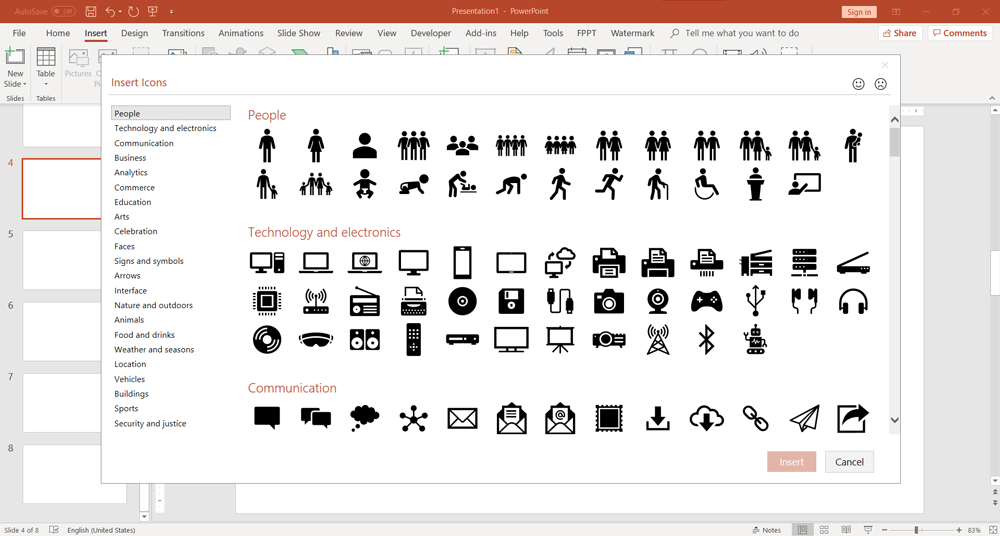This screenshot has height=536, width=1000.
Task: Expand the Table dropdown menu
Action: coord(46,84)
